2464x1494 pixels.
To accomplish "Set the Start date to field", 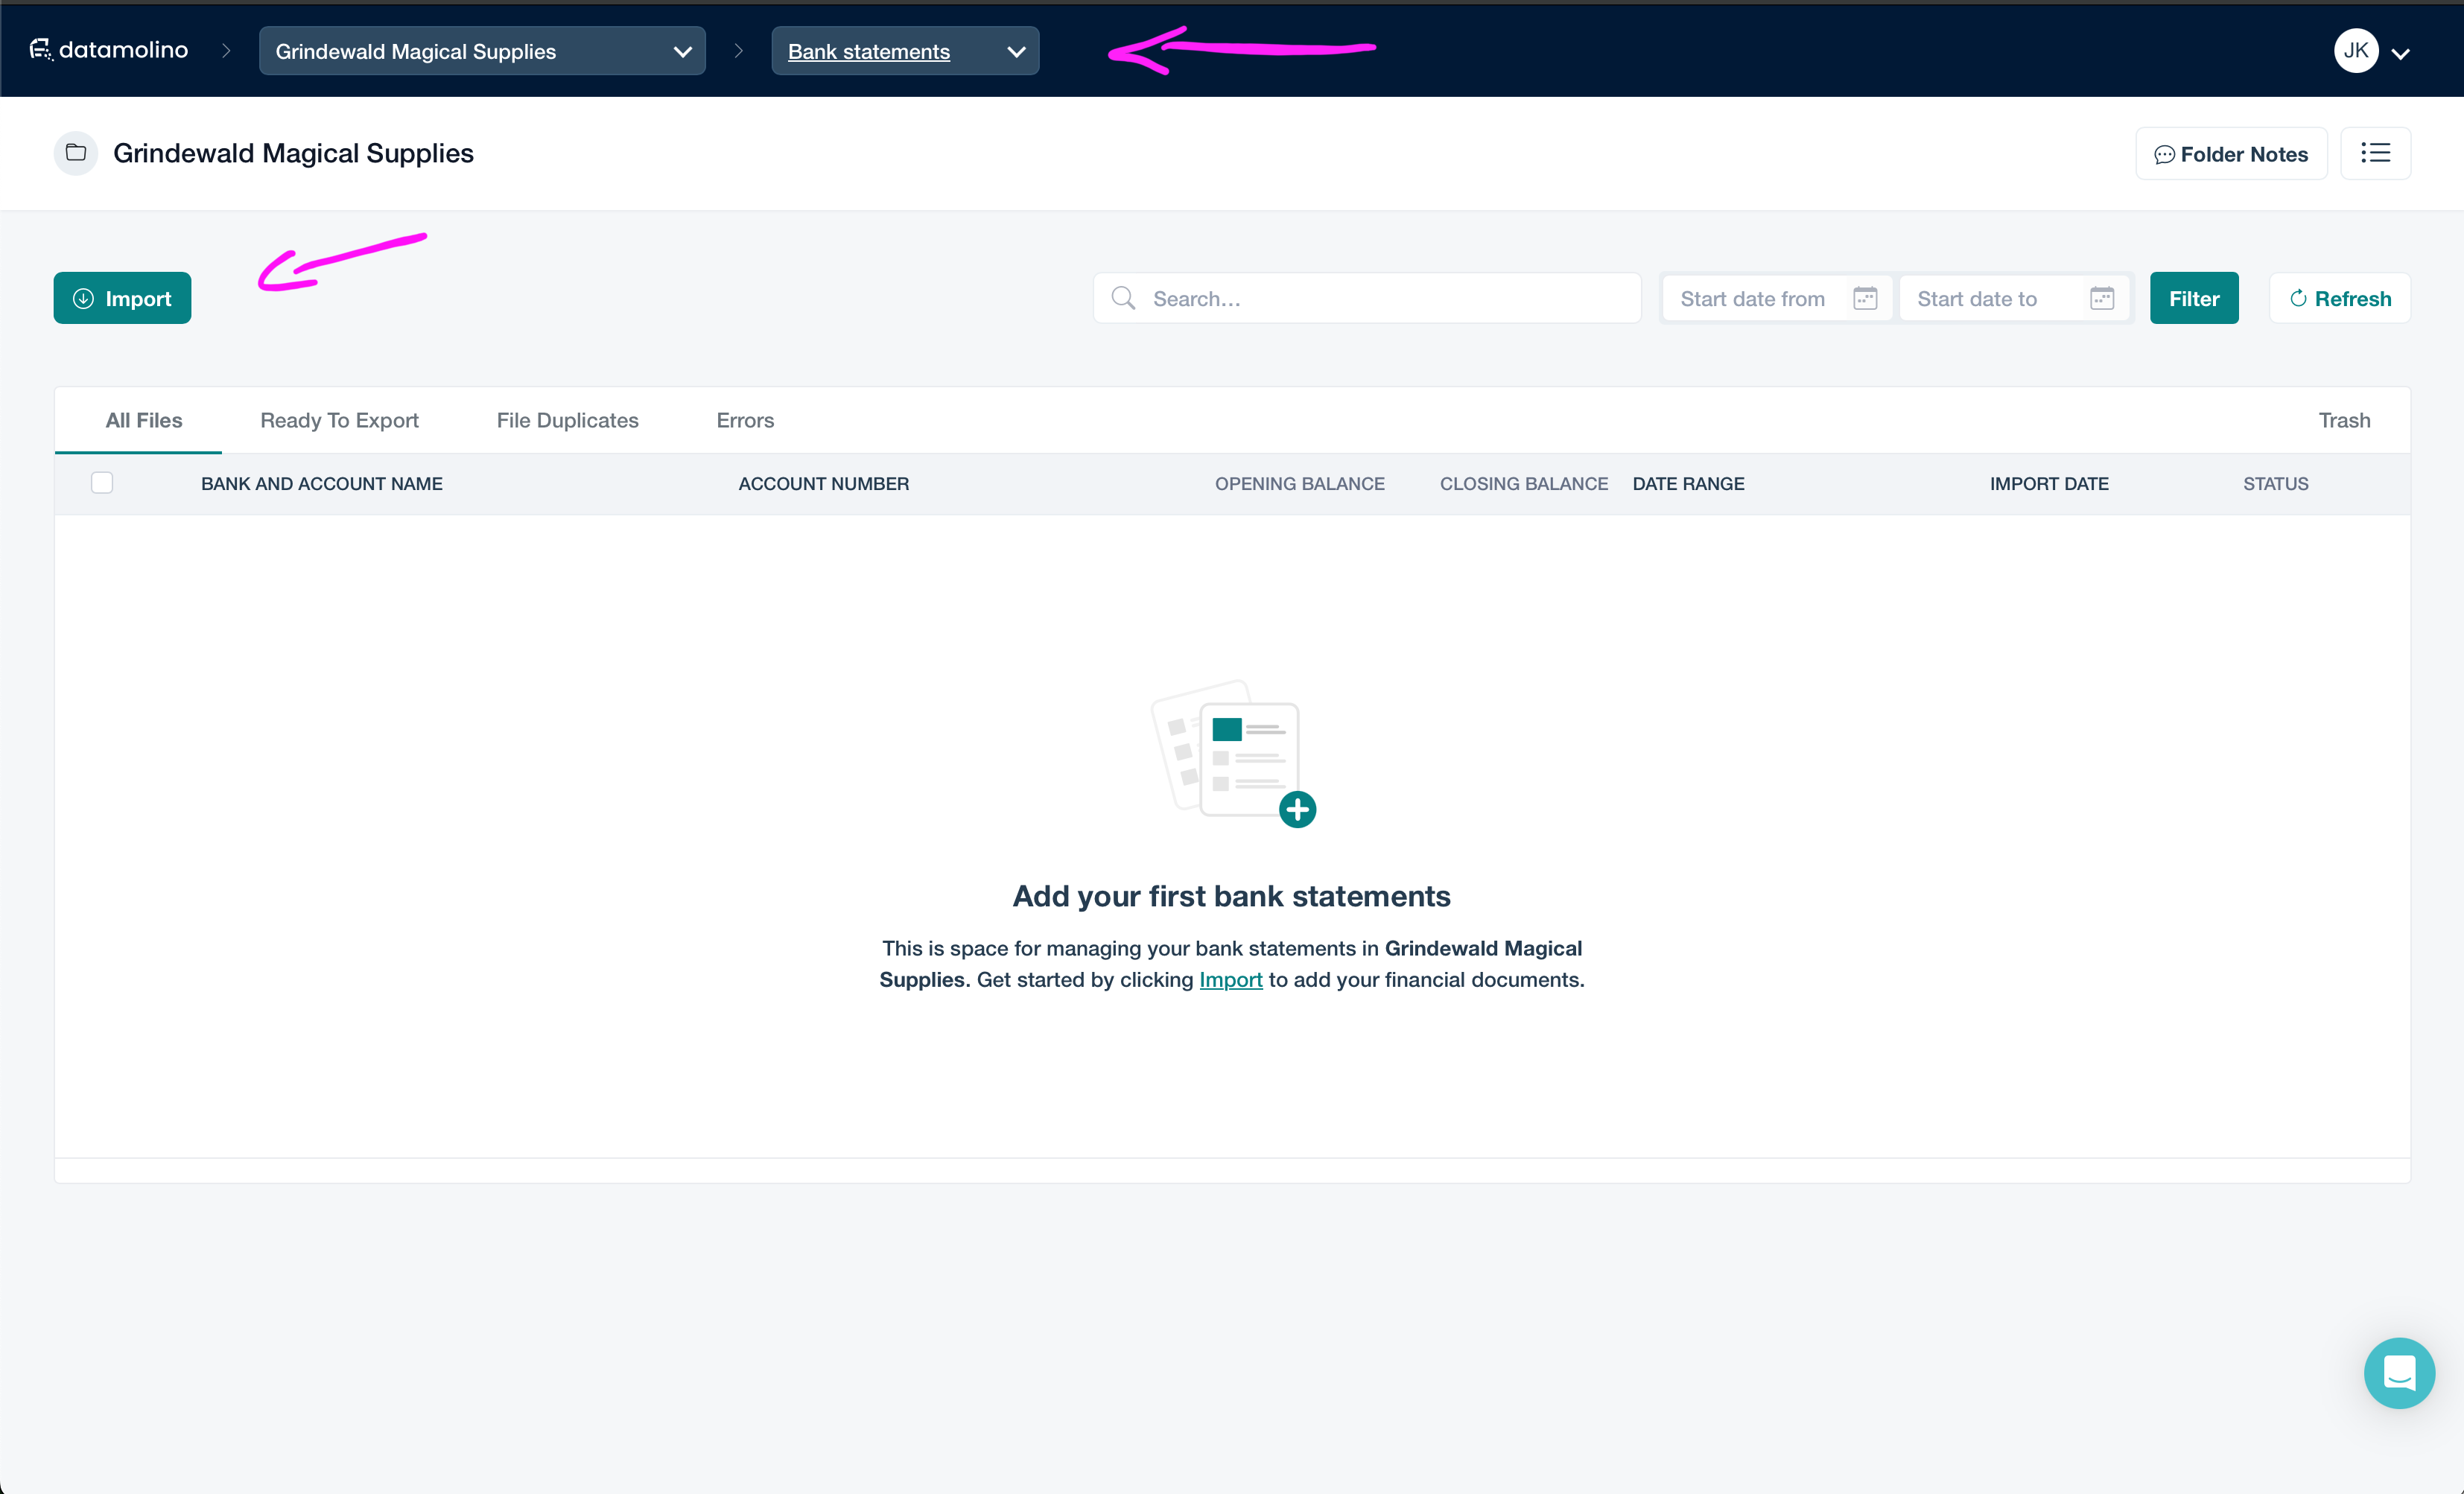I will tap(2014, 298).
